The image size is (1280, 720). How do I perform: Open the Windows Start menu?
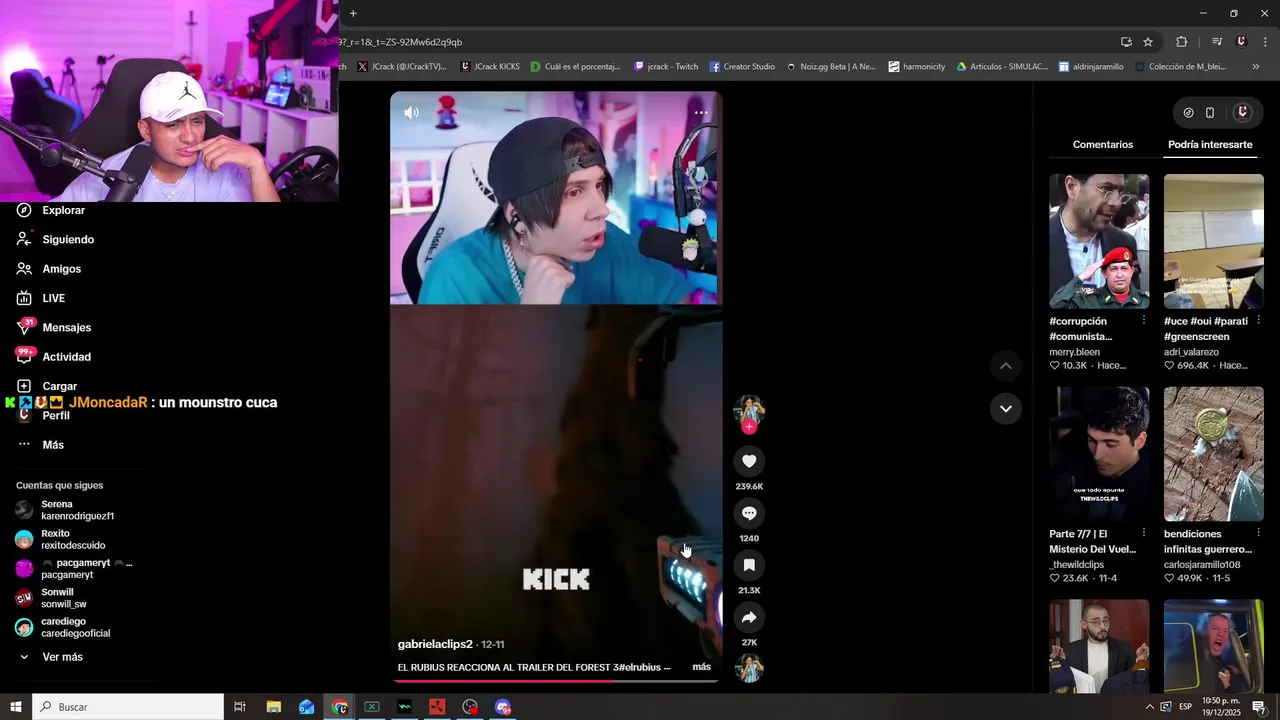(15, 707)
